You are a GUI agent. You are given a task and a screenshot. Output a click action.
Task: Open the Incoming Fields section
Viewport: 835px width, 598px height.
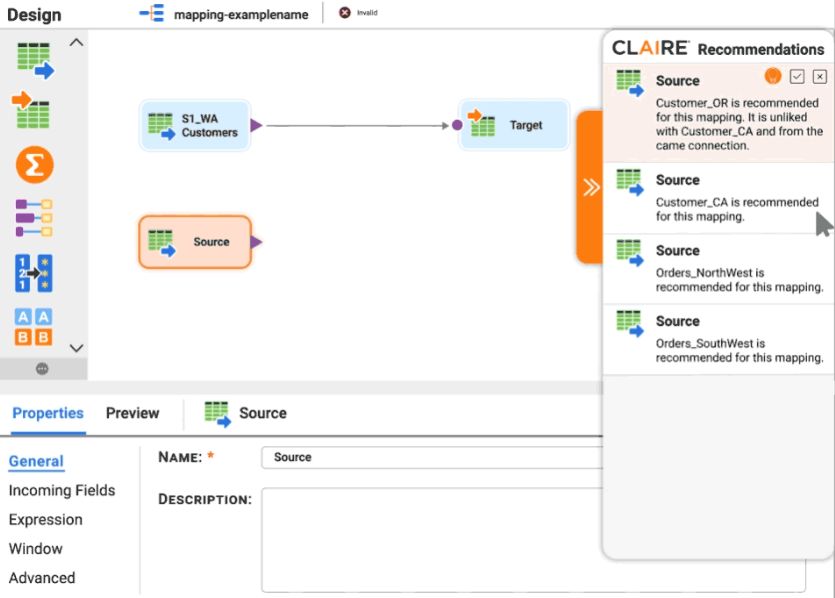click(62, 490)
